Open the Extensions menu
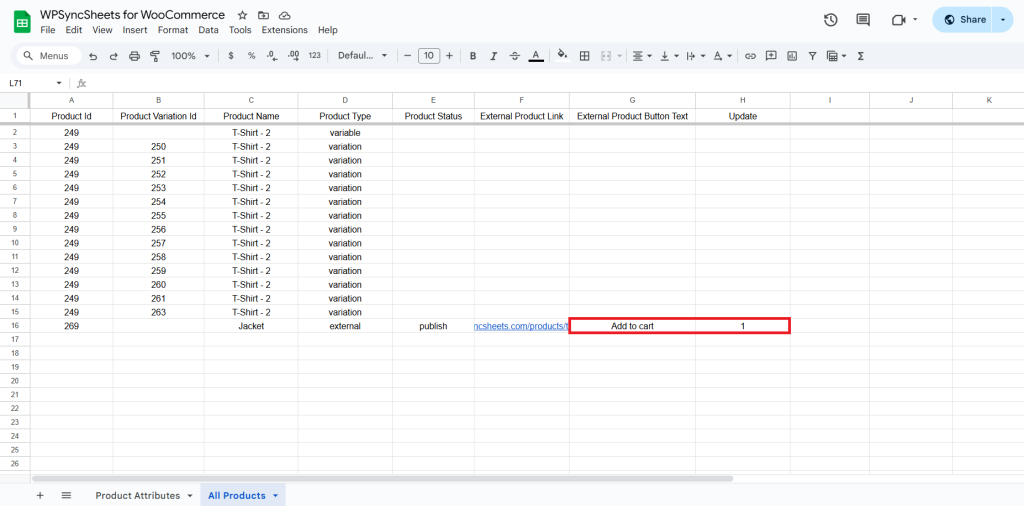The image size is (1024, 506). 285,30
